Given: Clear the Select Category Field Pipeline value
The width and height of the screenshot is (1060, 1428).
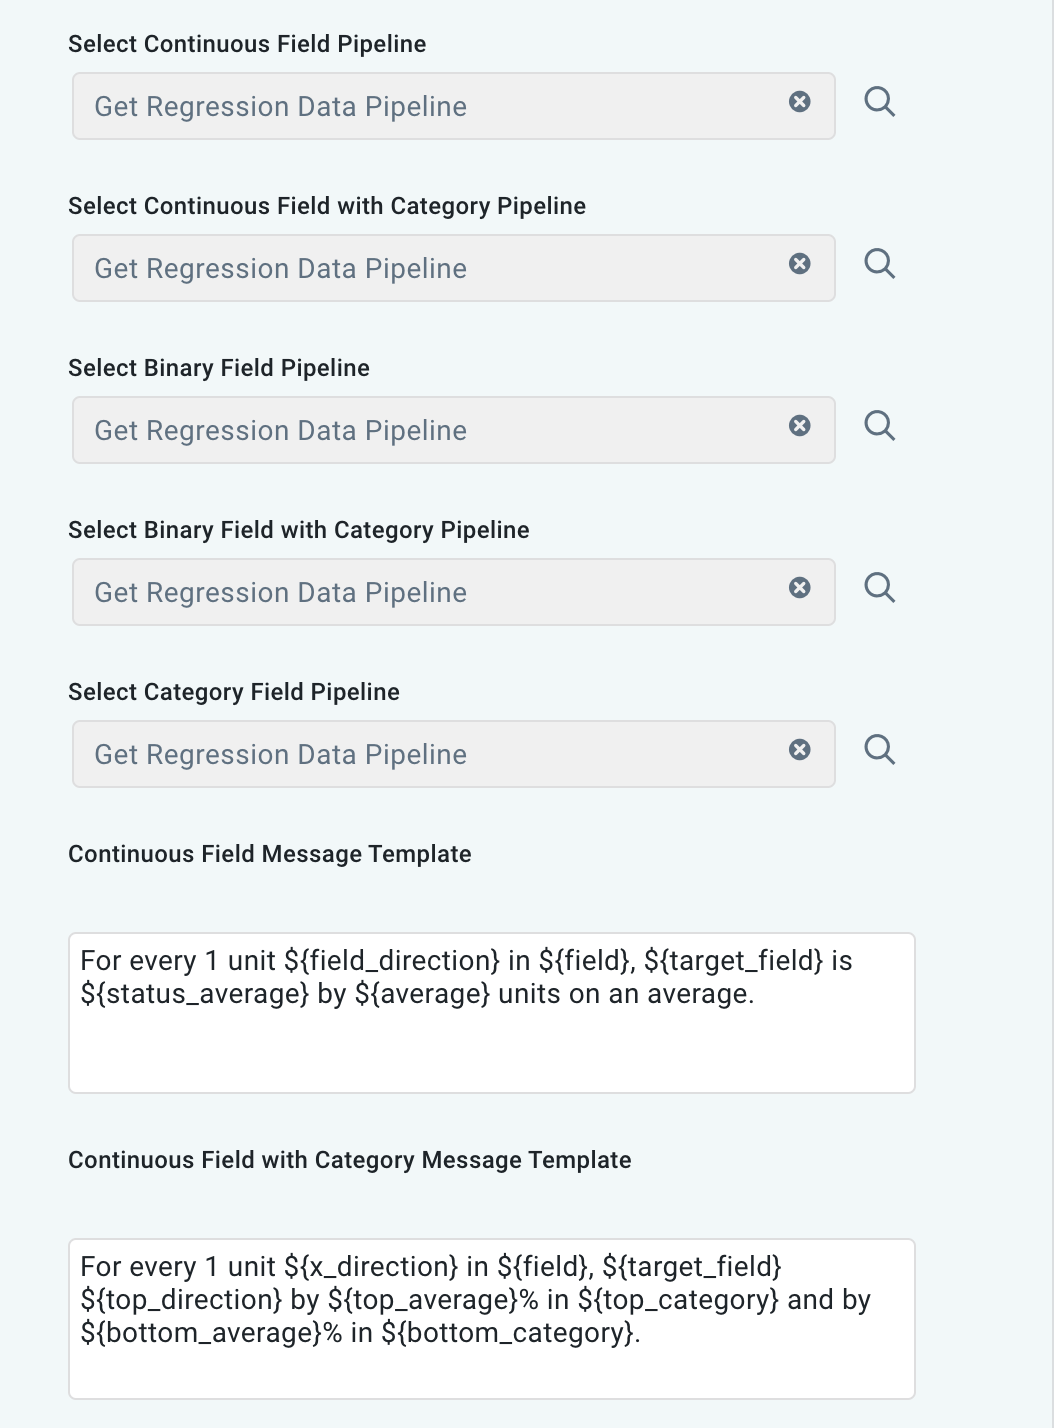Looking at the screenshot, I should coord(800,748).
